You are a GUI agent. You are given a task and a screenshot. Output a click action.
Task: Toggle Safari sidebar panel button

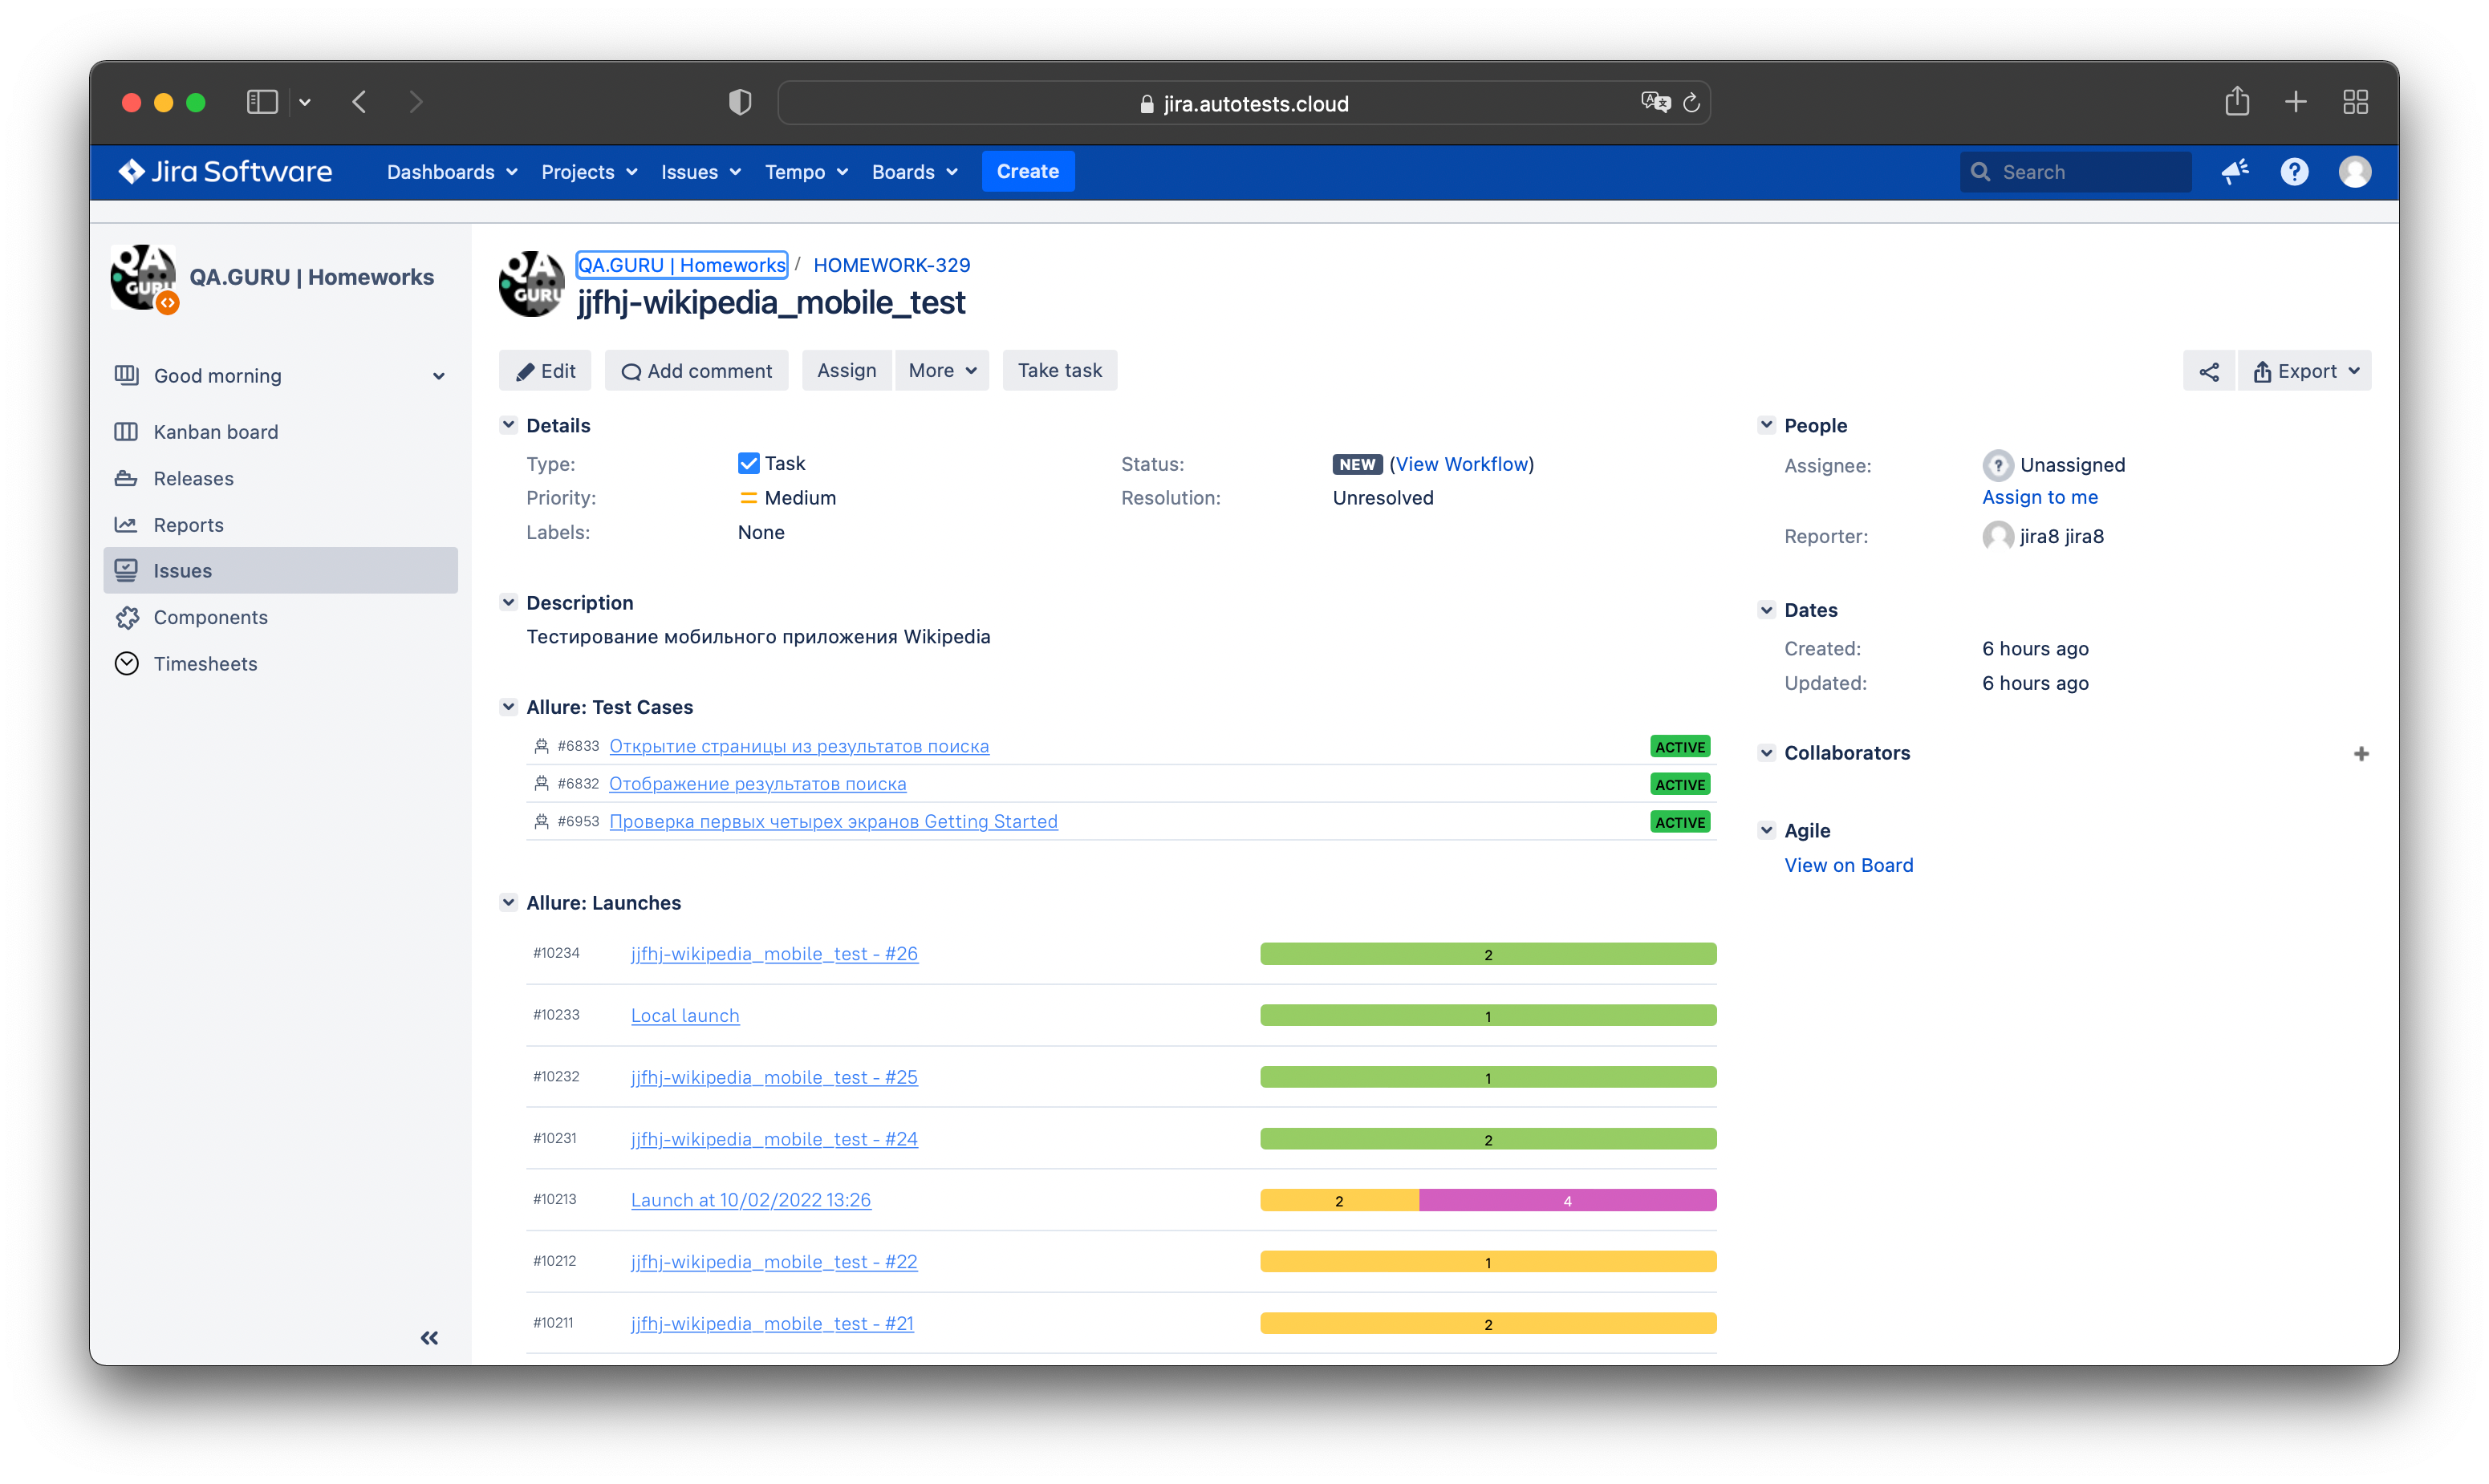262,102
